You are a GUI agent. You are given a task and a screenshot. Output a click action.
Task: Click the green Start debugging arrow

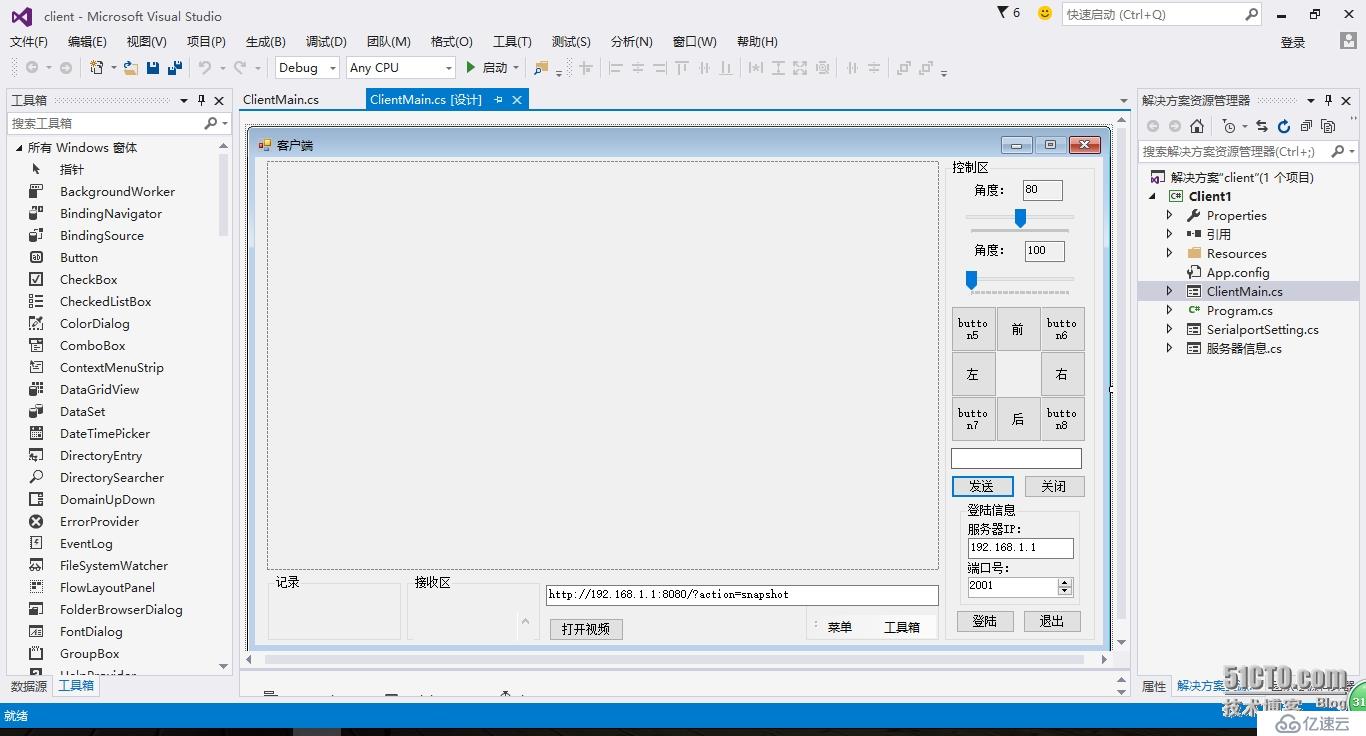[x=470, y=67]
